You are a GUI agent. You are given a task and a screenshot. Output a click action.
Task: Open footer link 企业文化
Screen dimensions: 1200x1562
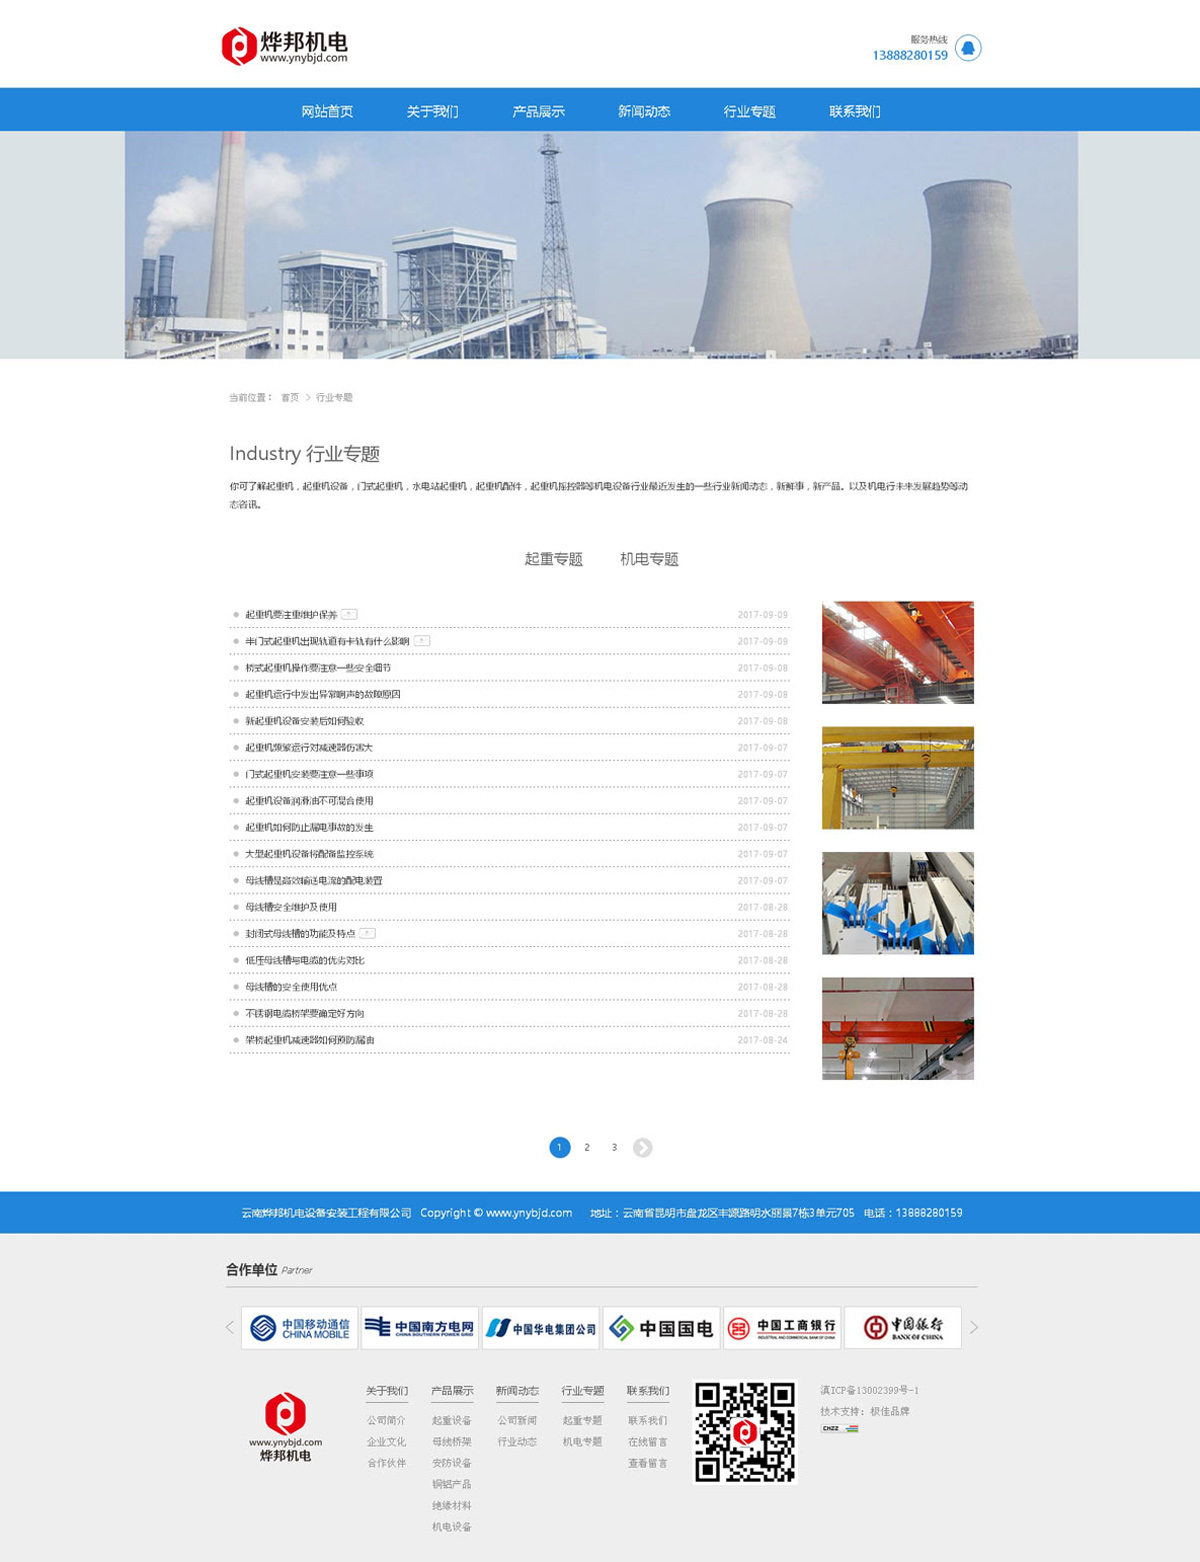point(386,1442)
